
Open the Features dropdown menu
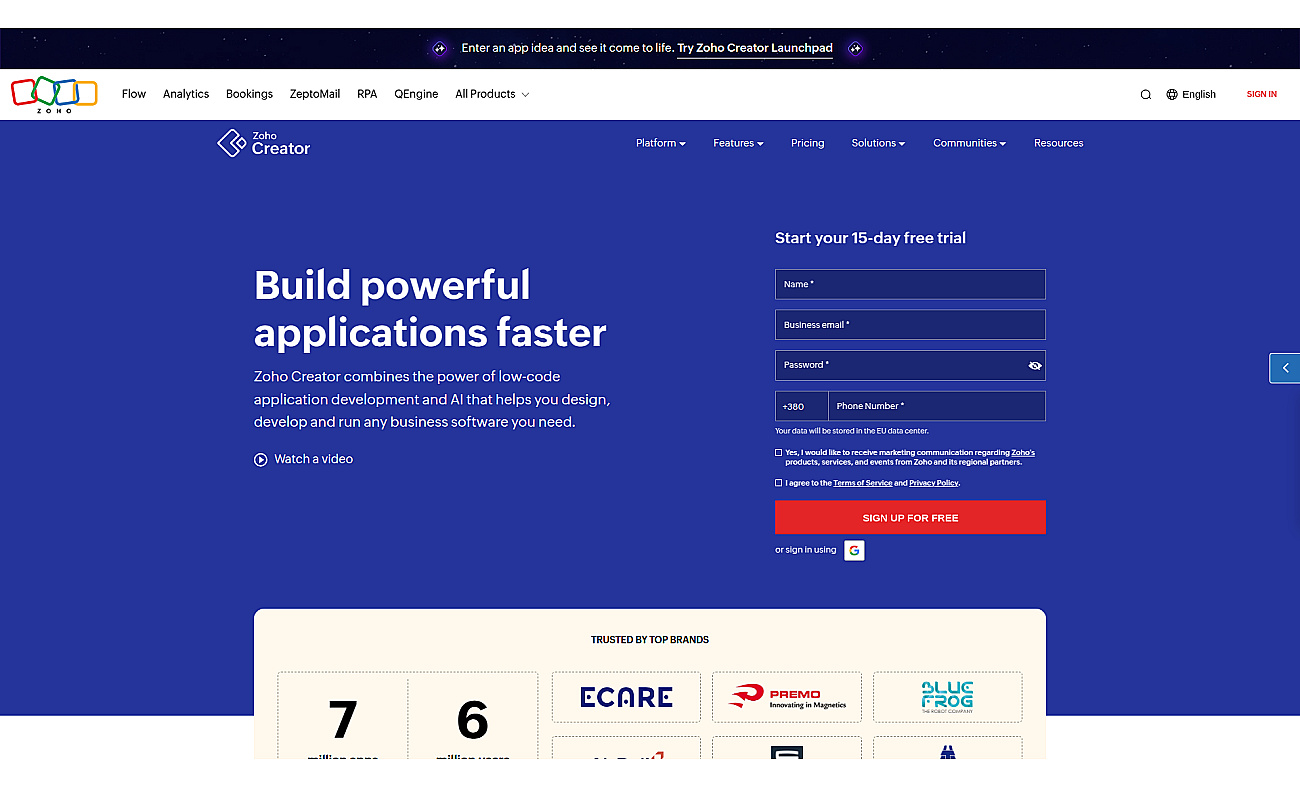738,143
